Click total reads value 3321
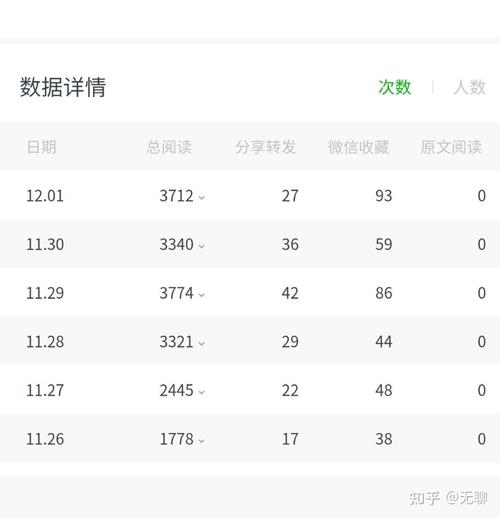Image resolution: width=500 pixels, height=518 pixels. pyautogui.click(x=176, y=342)
